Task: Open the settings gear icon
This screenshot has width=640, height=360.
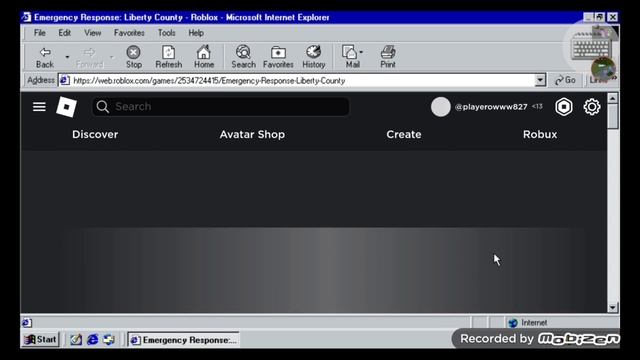Action: coord(592,107)
